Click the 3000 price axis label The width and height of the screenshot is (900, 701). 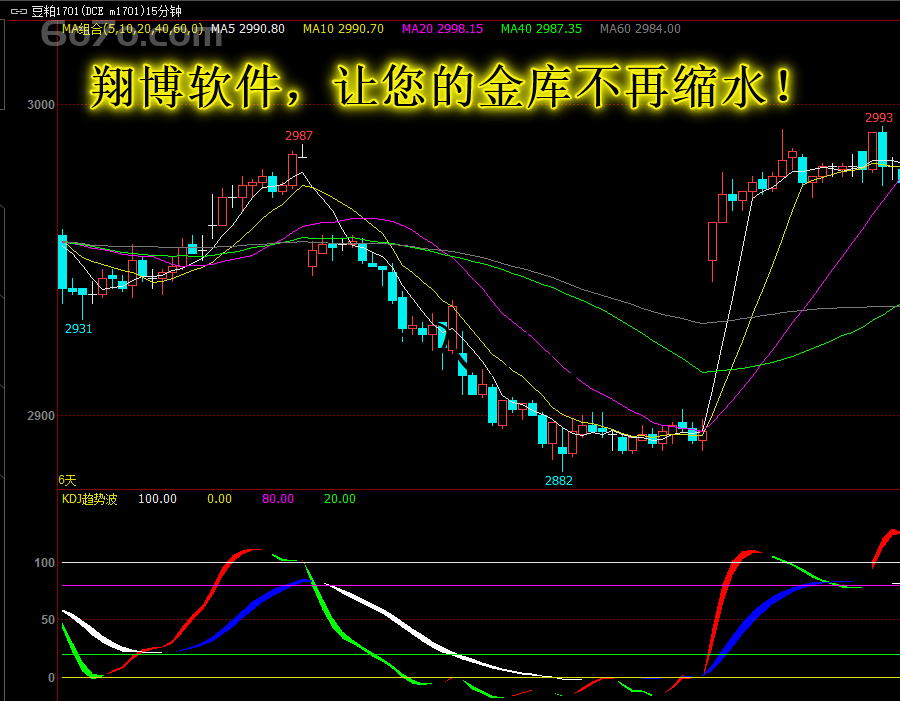coord(41,104)
